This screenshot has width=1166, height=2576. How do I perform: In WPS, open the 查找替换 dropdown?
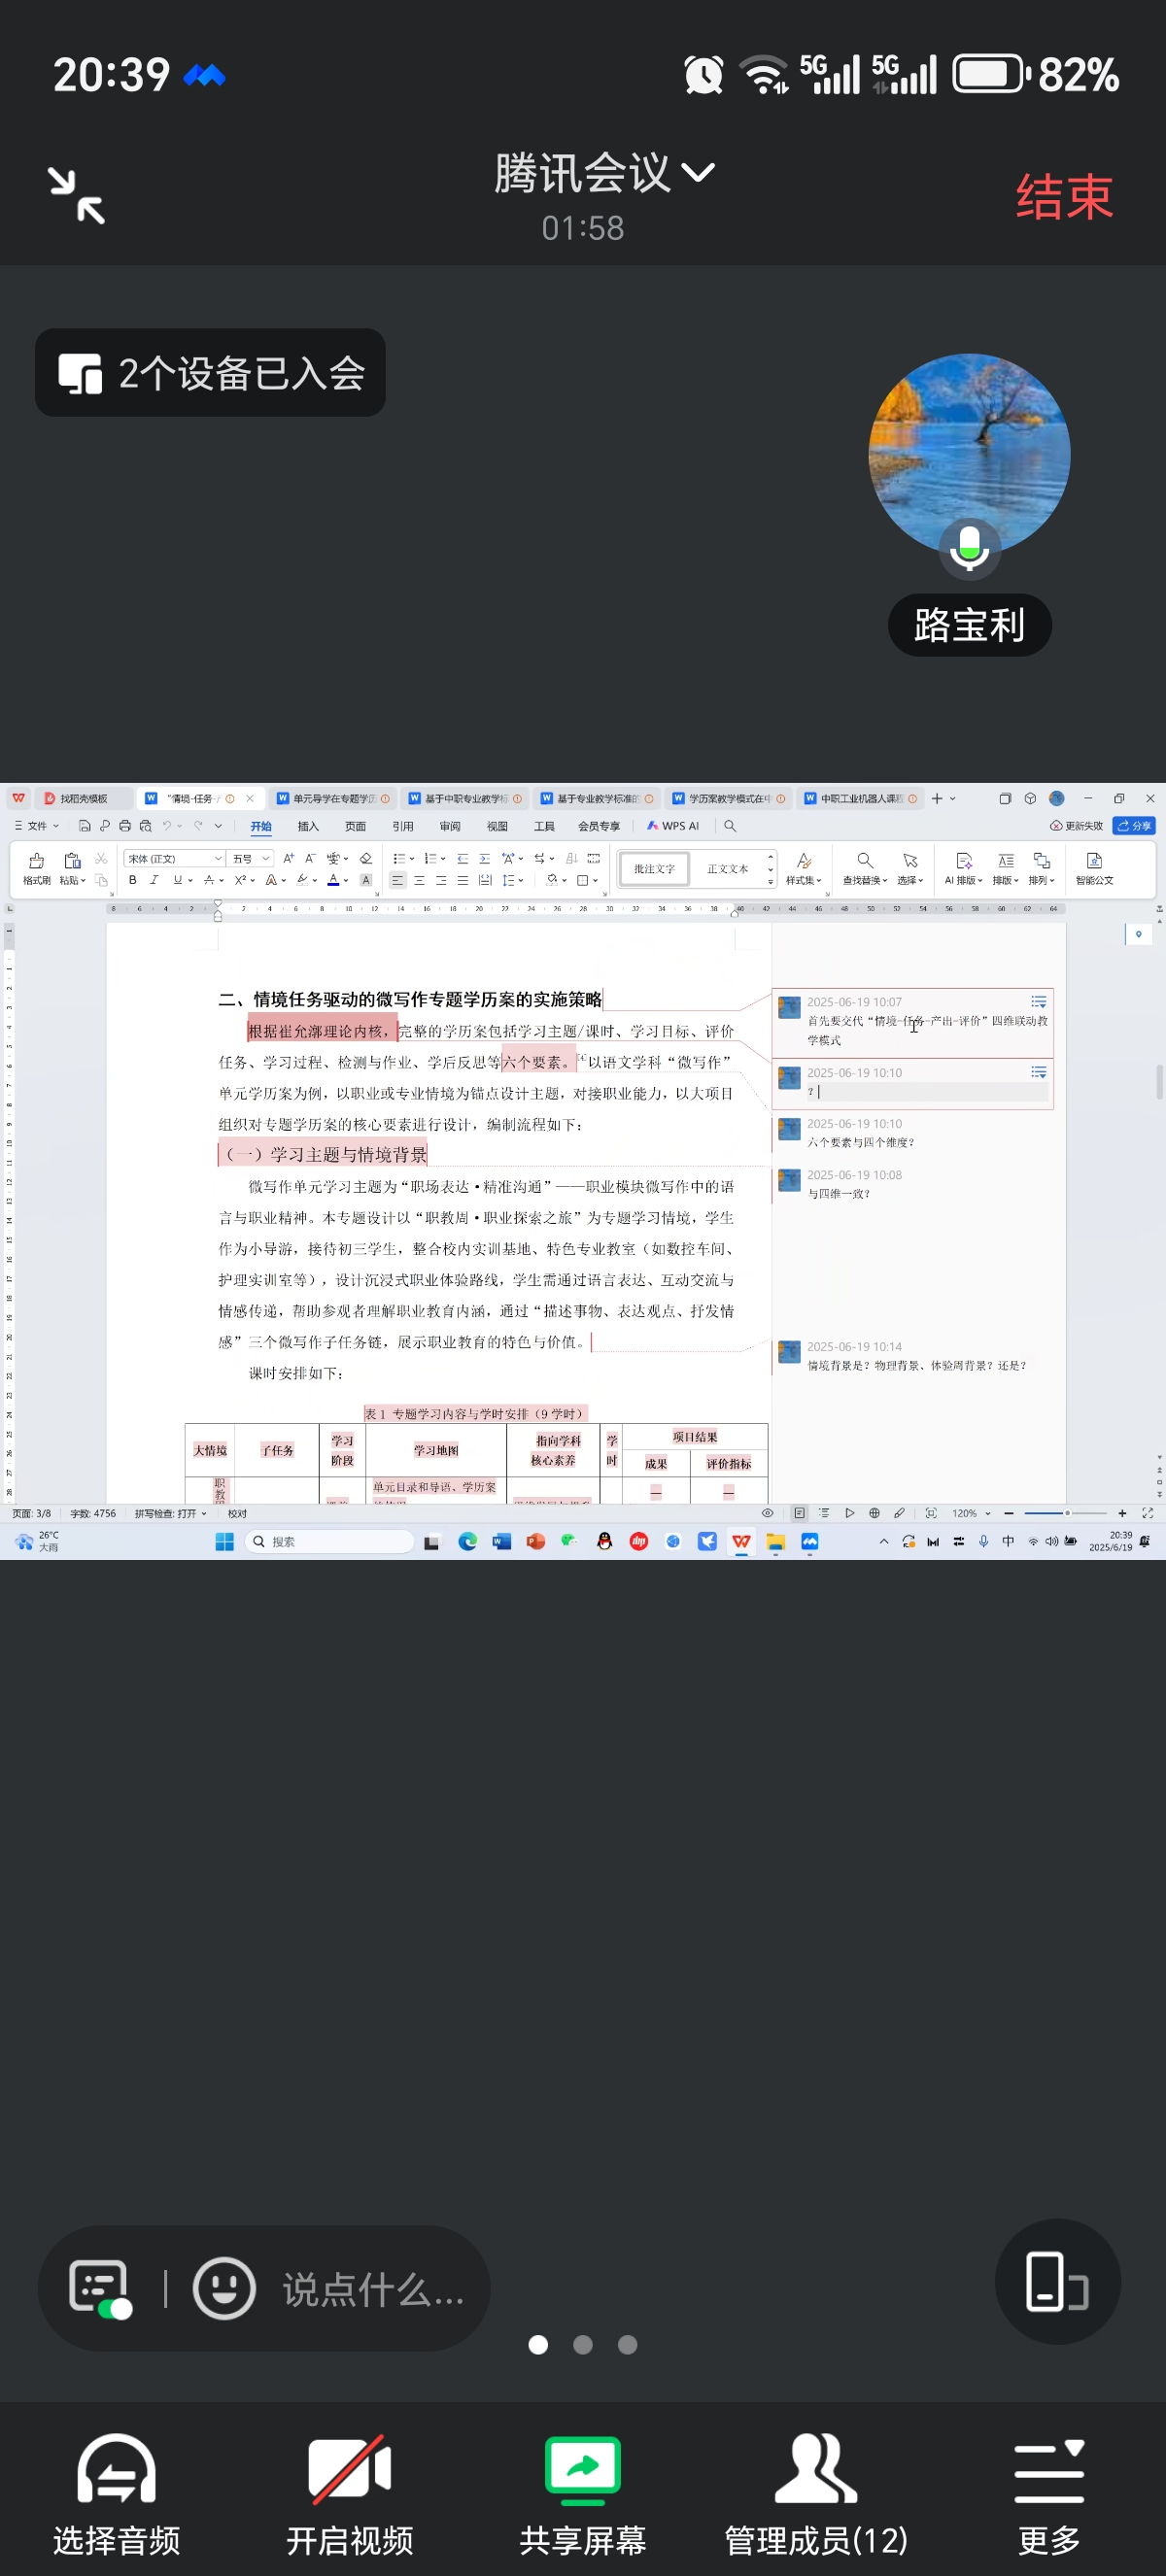[865, 868]
